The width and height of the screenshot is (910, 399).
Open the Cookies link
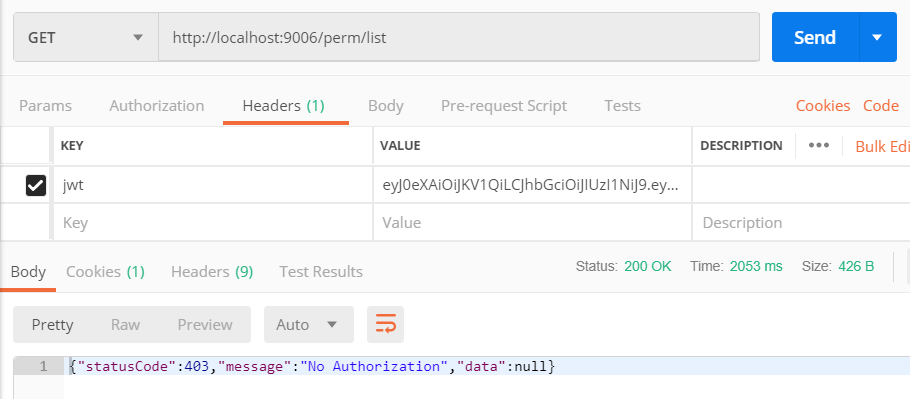823,106
